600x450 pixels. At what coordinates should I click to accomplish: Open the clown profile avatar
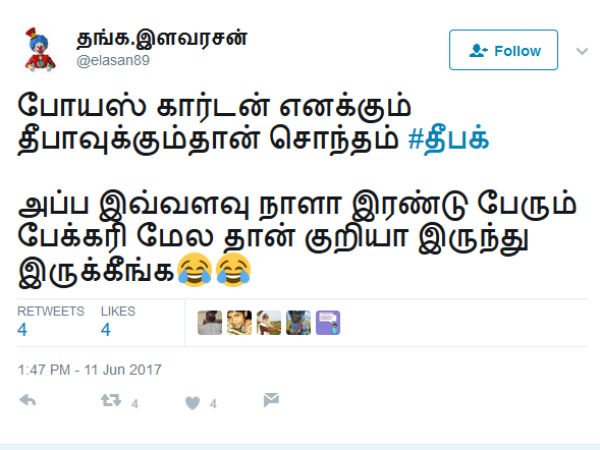coord(40,49)
